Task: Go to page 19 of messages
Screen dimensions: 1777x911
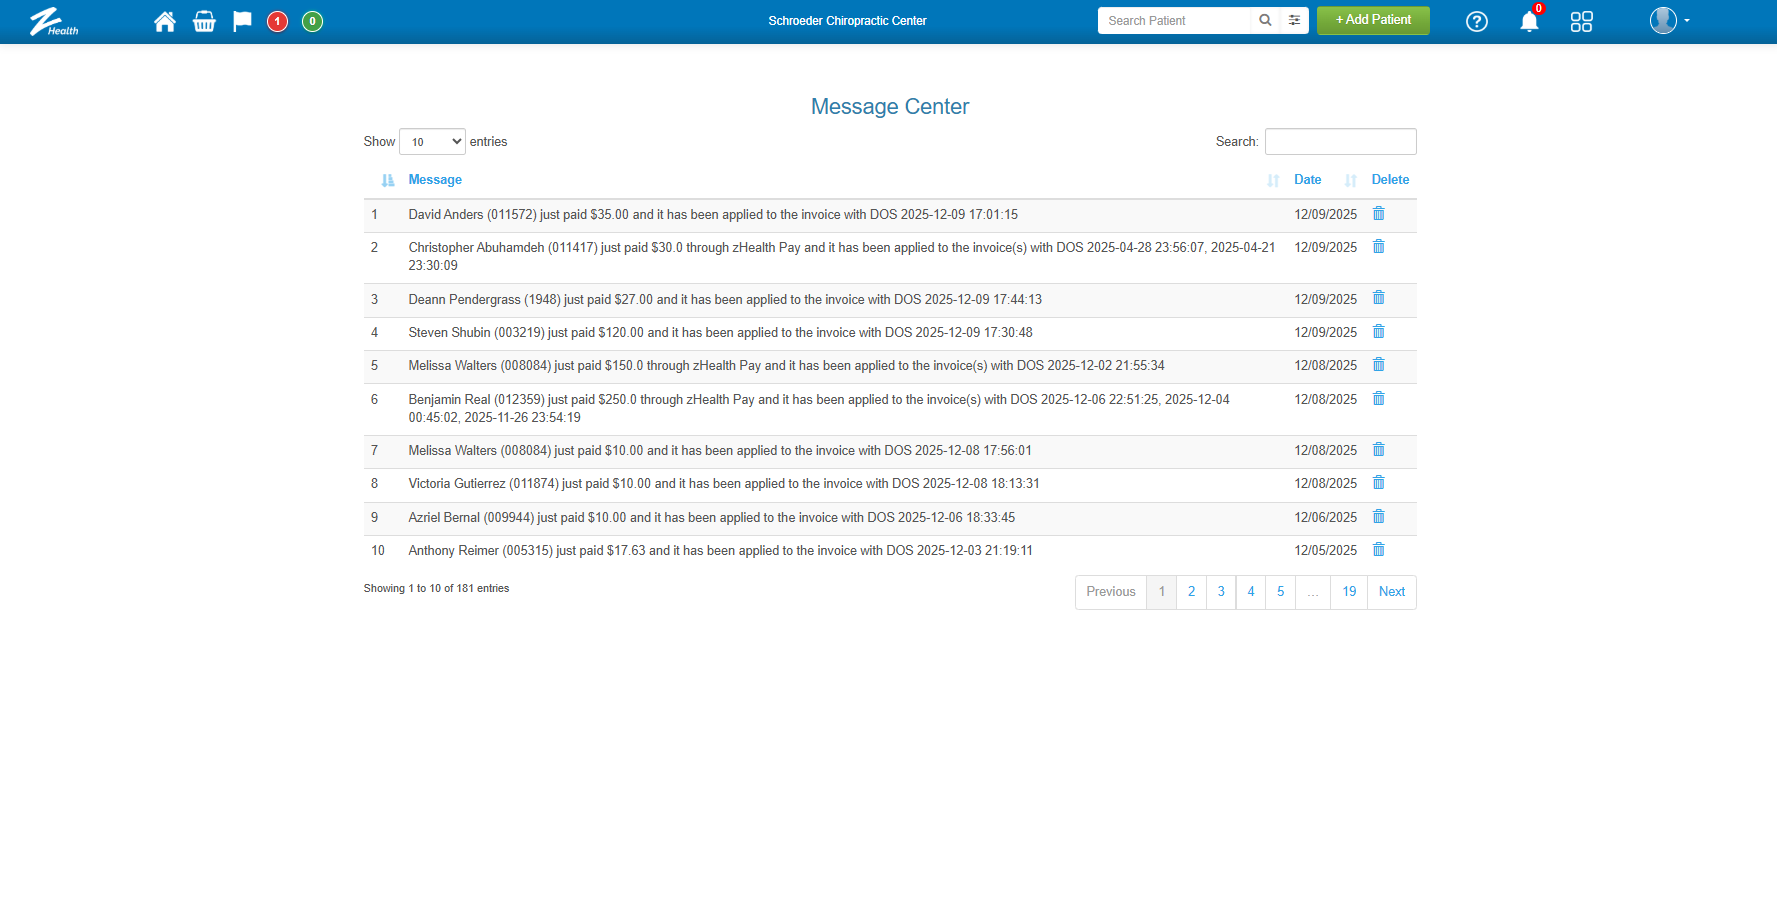Action: [x=1349, y=592]
